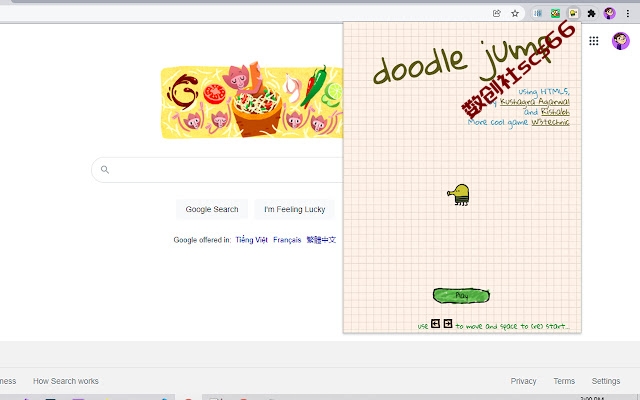640x400 pixels.
Task: Click the Doodle Jump extension toolbar icon
Action: (573, 13)
